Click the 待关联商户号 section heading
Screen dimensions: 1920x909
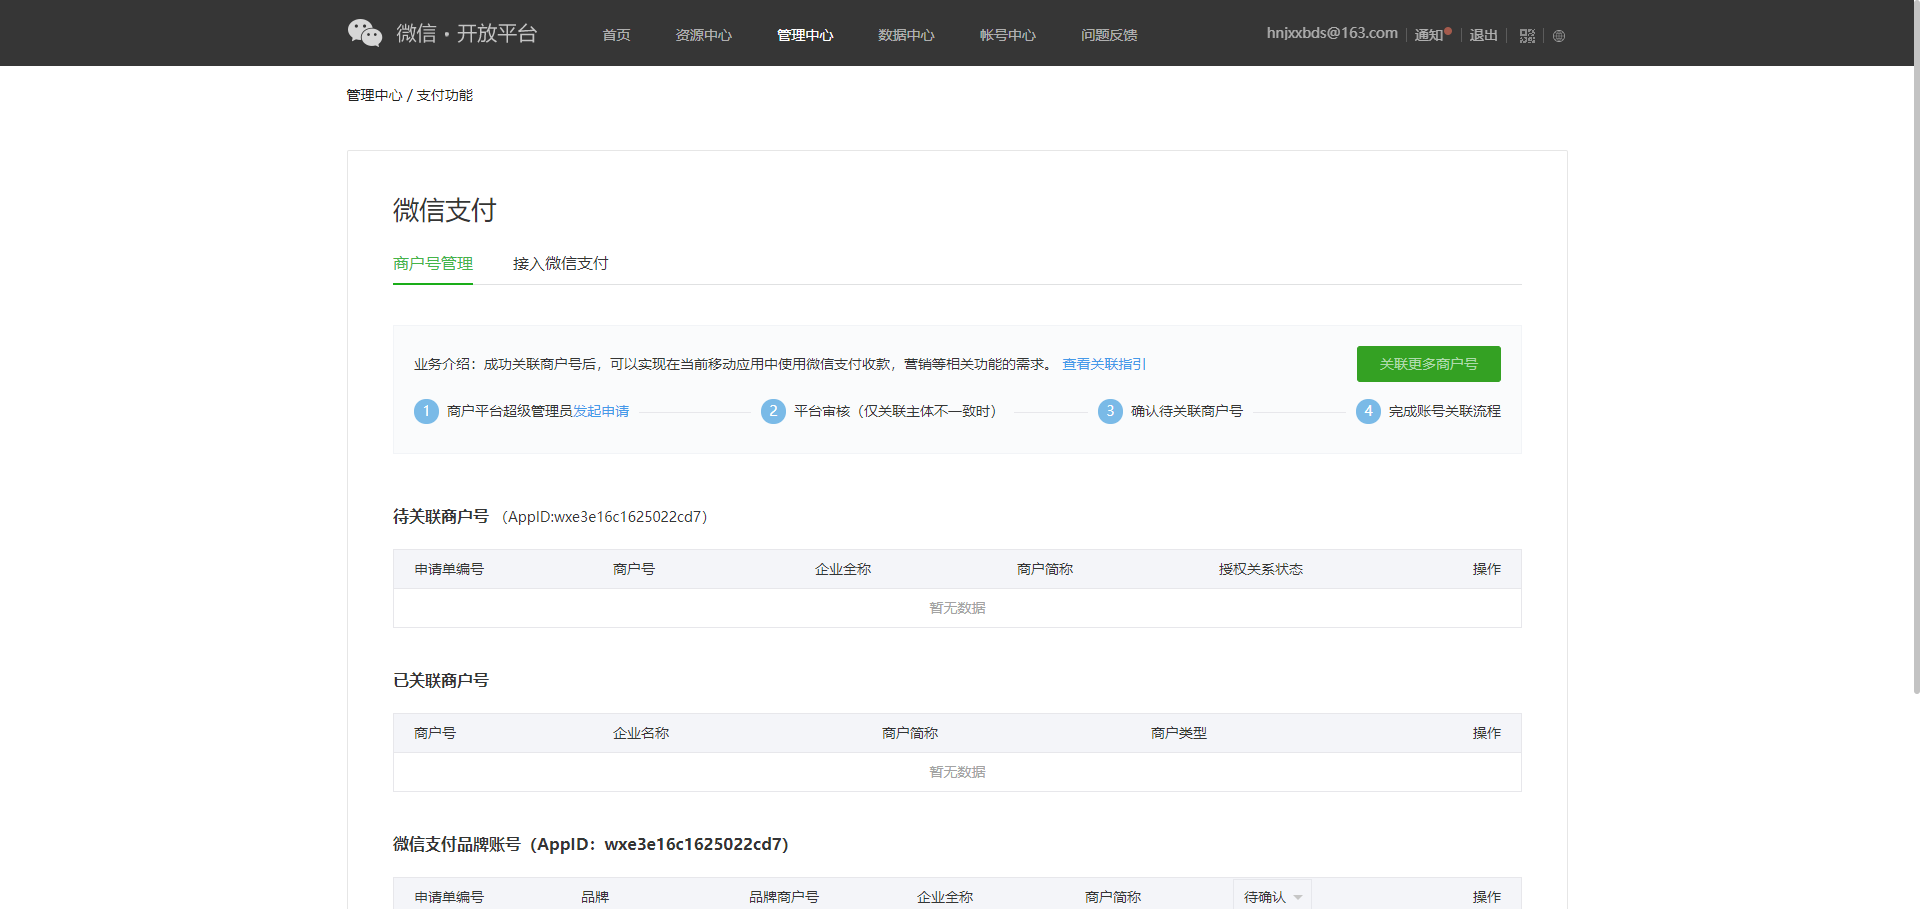[x=441, y=516]
